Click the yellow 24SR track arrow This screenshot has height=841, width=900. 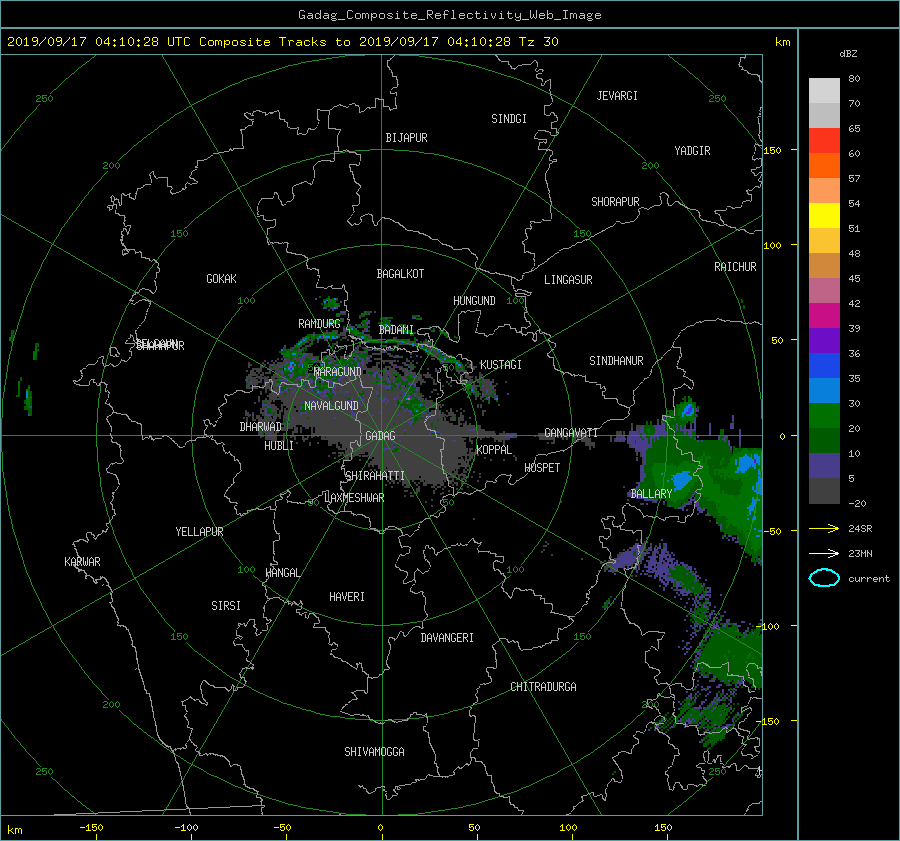[x=824, y=528]
